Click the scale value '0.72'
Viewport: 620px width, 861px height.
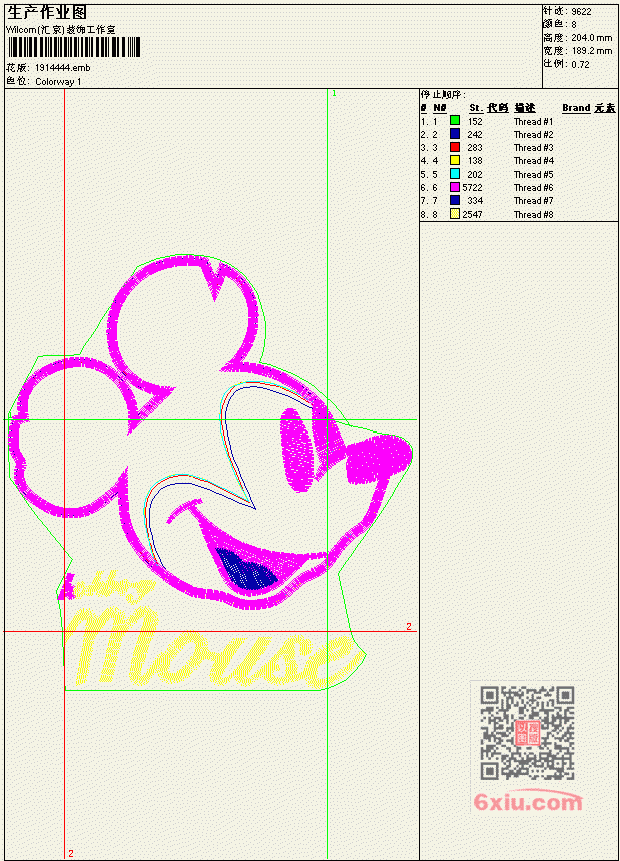(x=580, y=64)
